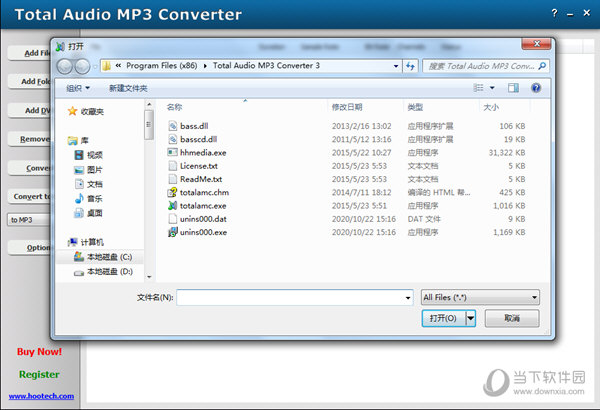Click the search magnifier icon

[542, 66]
